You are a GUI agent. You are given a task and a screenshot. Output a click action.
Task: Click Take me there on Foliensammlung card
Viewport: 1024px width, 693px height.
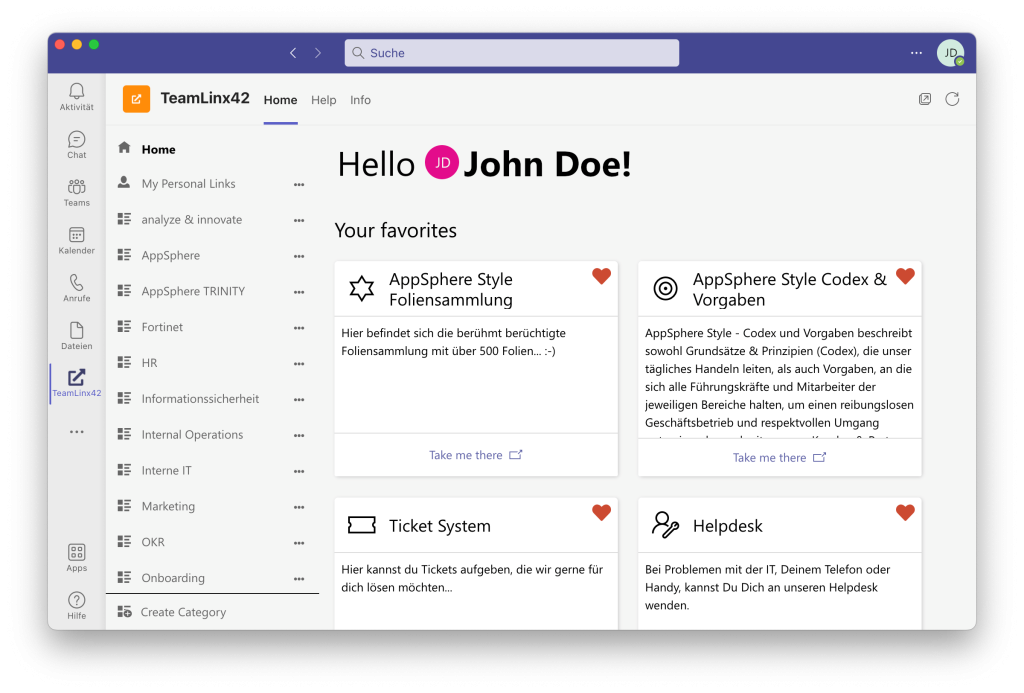click(475, 455)
